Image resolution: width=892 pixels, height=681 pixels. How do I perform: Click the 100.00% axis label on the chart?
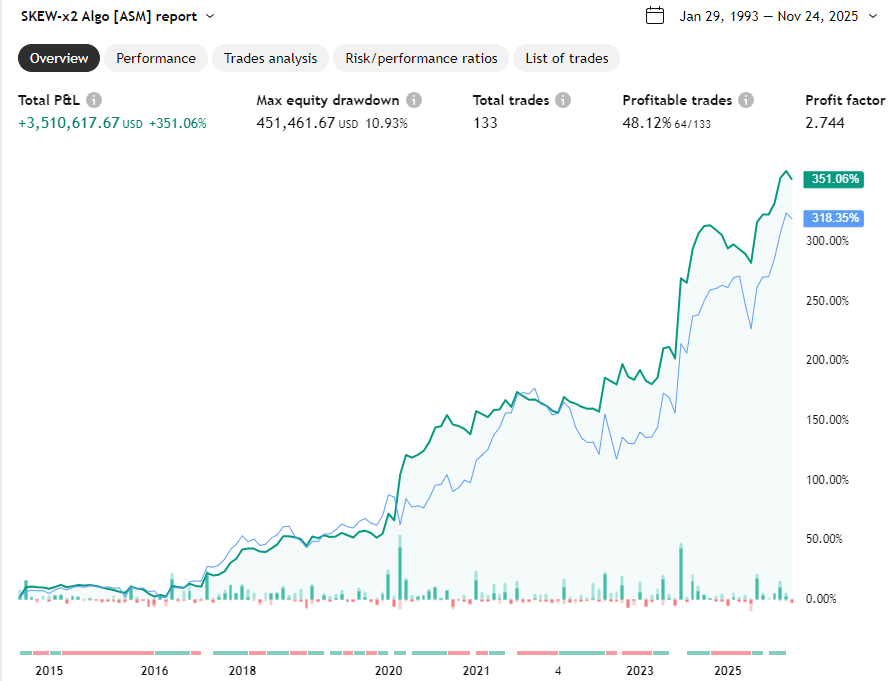click(x=827, y=479)
